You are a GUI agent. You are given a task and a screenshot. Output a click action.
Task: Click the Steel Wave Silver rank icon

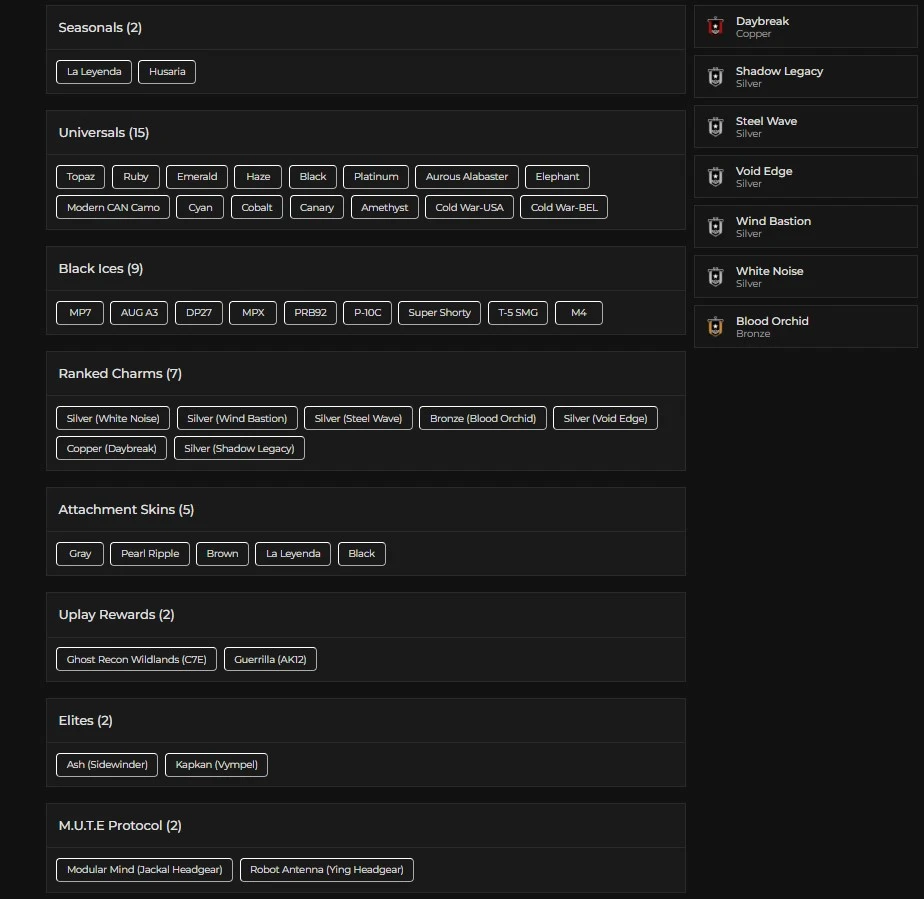coord(715,127)
